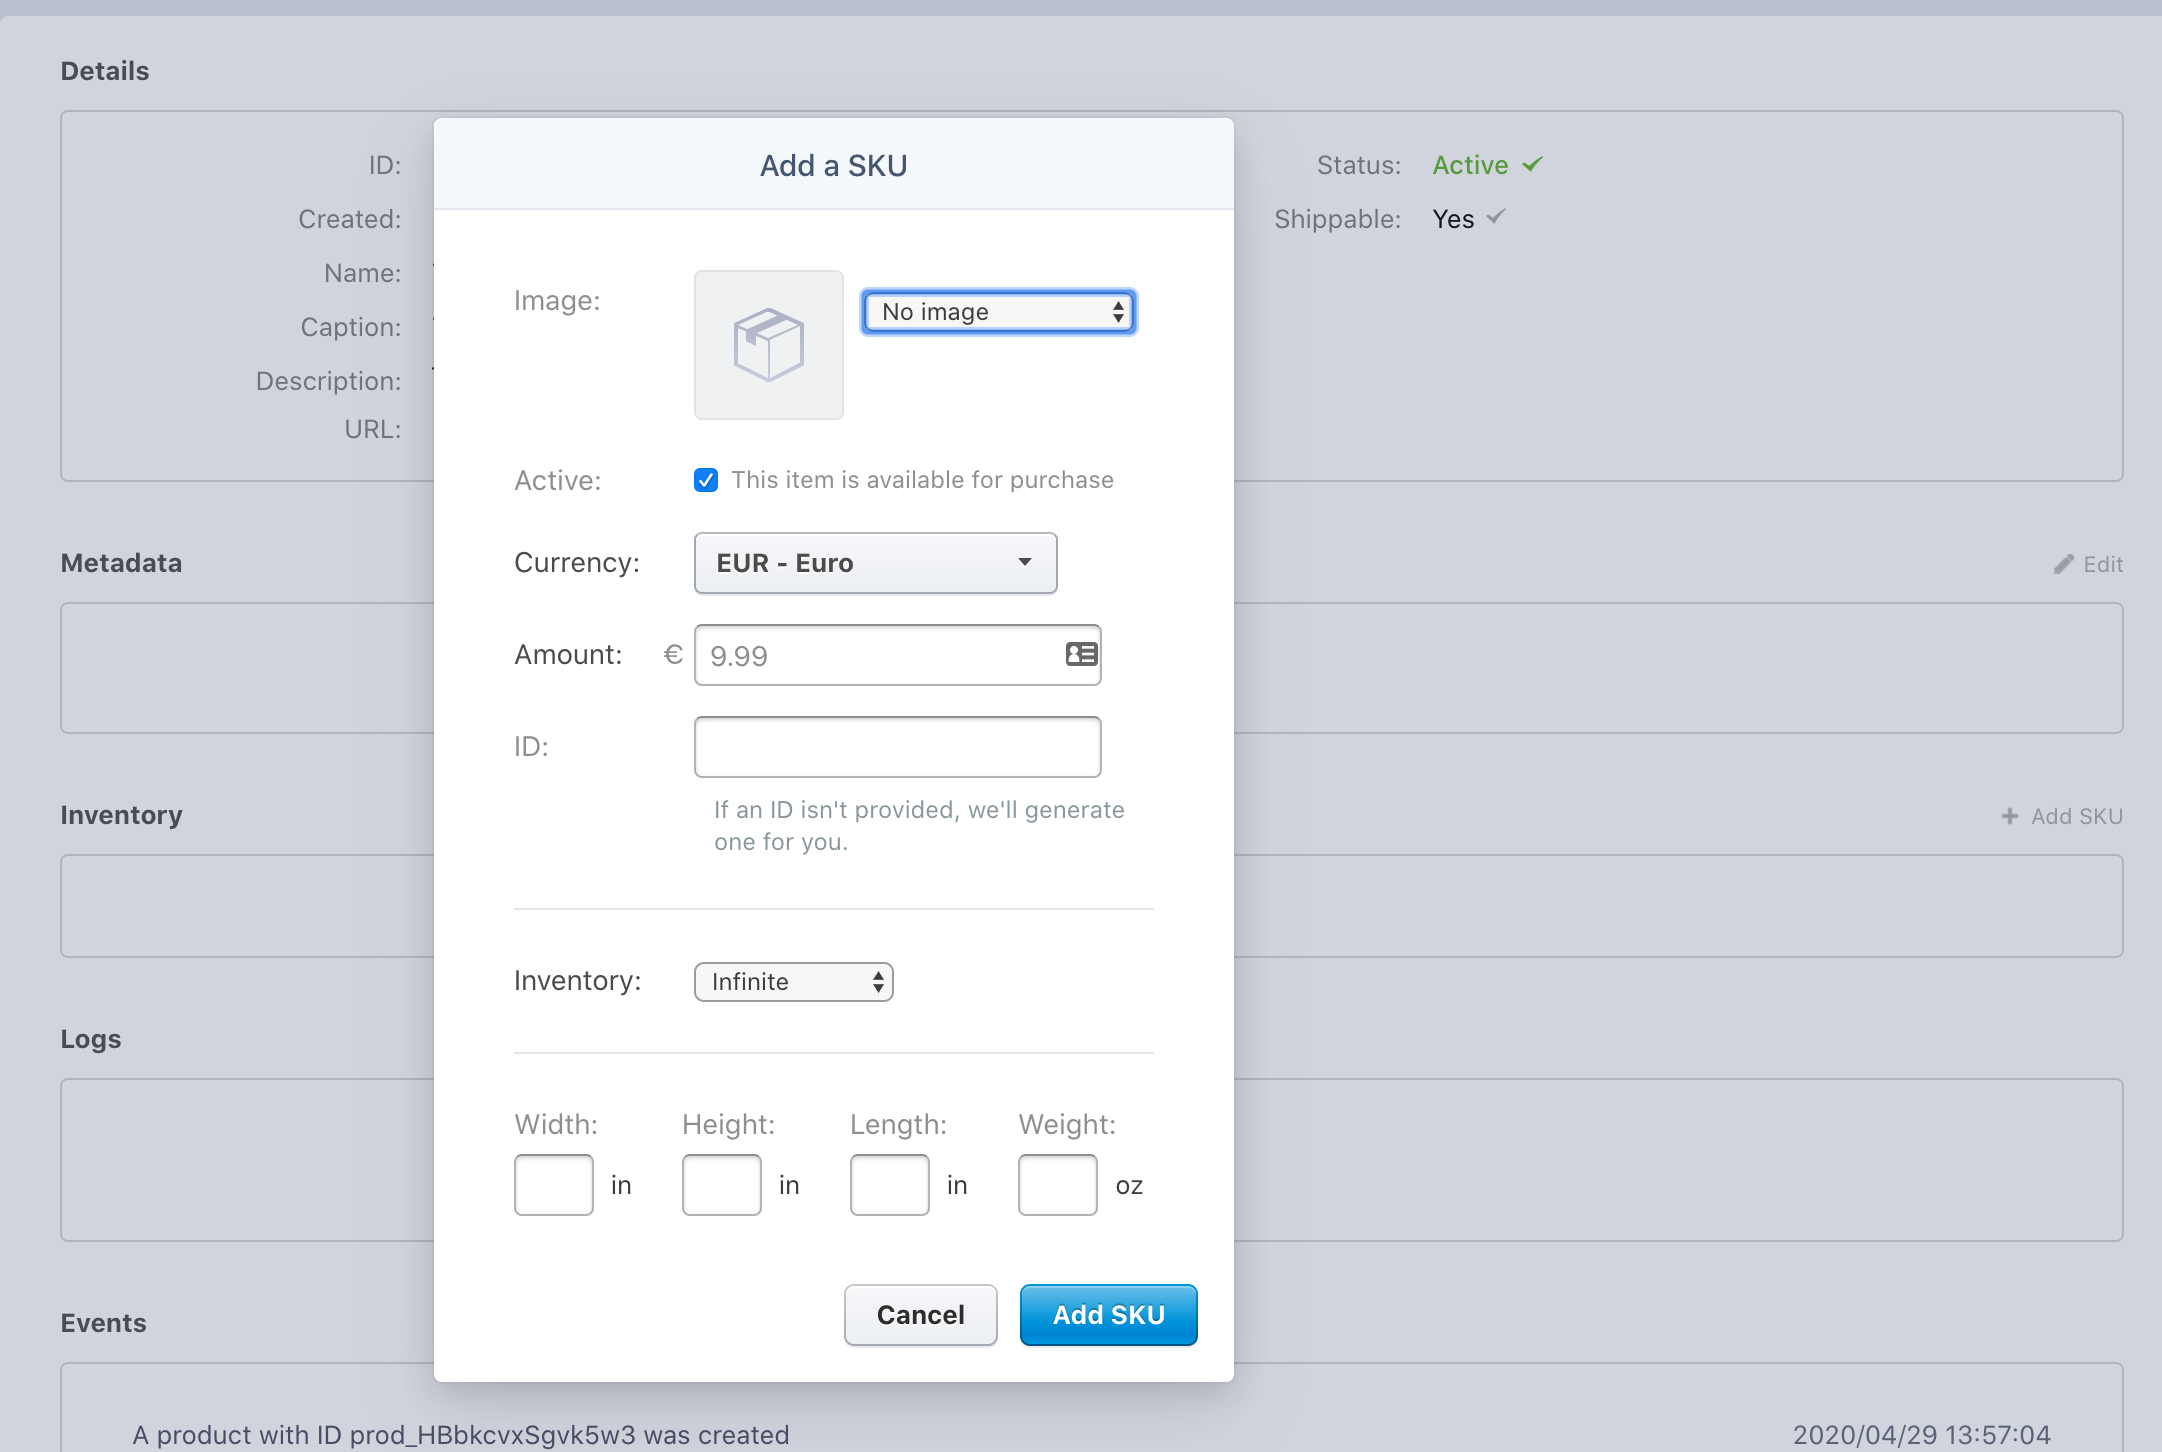This screenshot has height=1452, width=2162.
Task: Click the stepper arrows on the image selector
Action: [x=1117, y=312]
